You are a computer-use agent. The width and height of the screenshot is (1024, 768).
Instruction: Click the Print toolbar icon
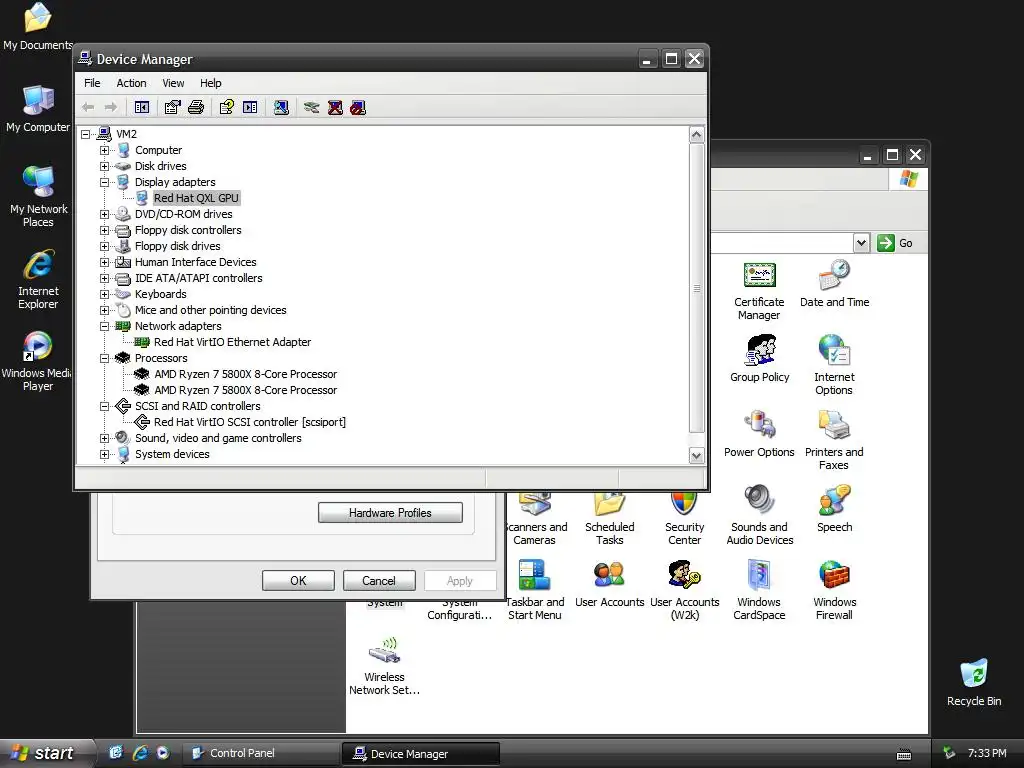pyautogui.click(x=196, y=107)
